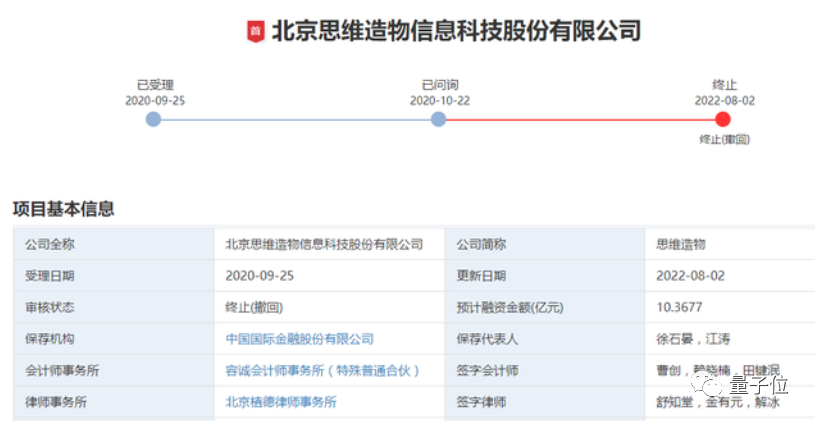Screen dimensions: 815x421
Task: Click the 审核状态 label cell
Action: (114, 308)
